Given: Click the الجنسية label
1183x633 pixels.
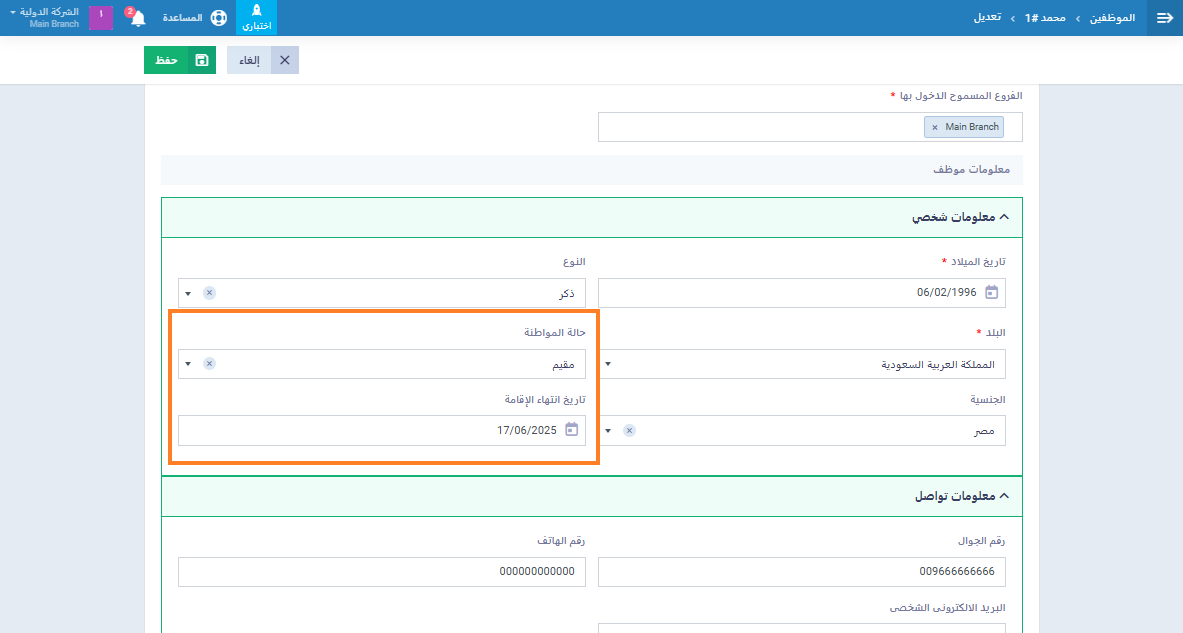Looking at the screenshot, I should click(x=988, y=399).
